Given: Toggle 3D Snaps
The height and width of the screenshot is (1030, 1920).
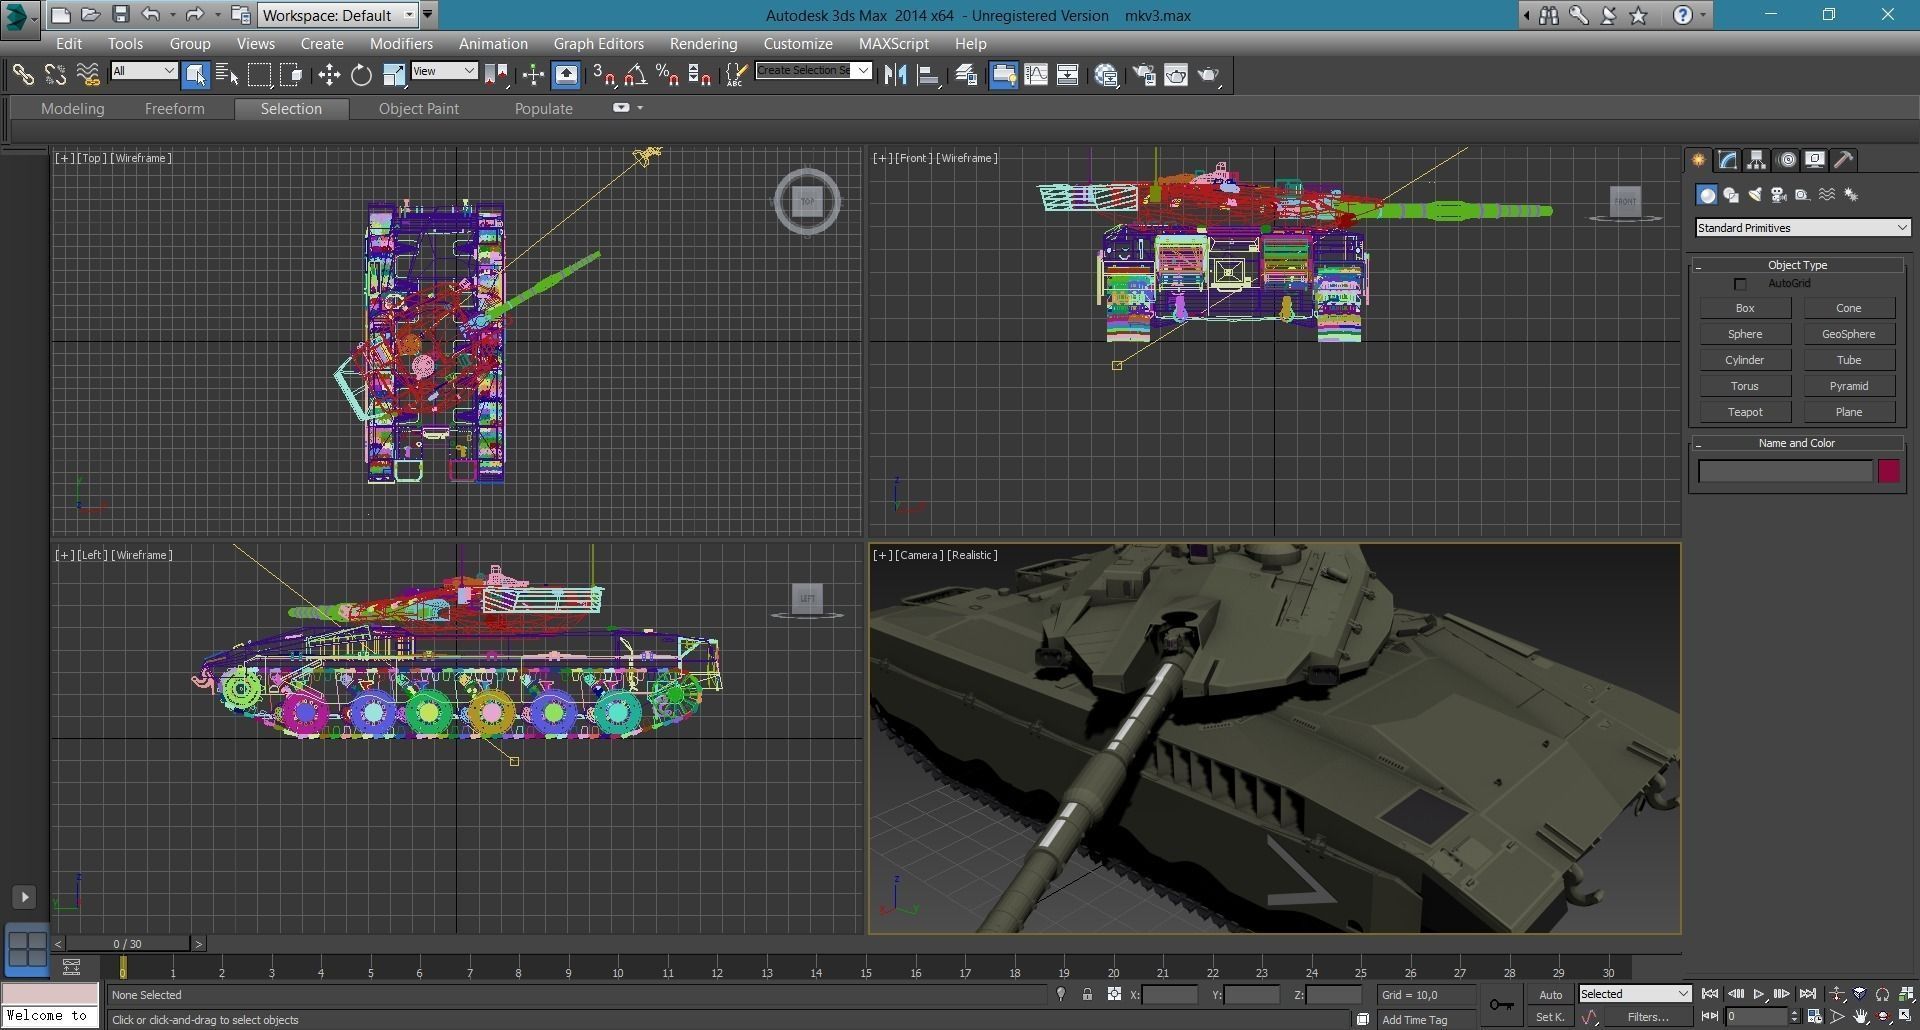Looking at the screenshot, I should [x=604, y=75].
